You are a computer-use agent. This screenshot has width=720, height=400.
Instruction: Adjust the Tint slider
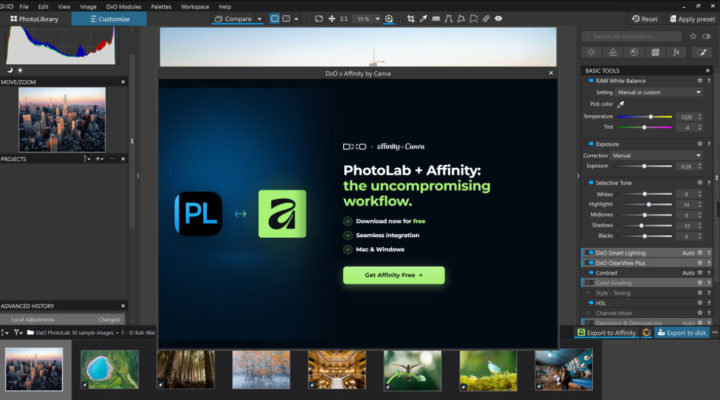coord(645,127)
